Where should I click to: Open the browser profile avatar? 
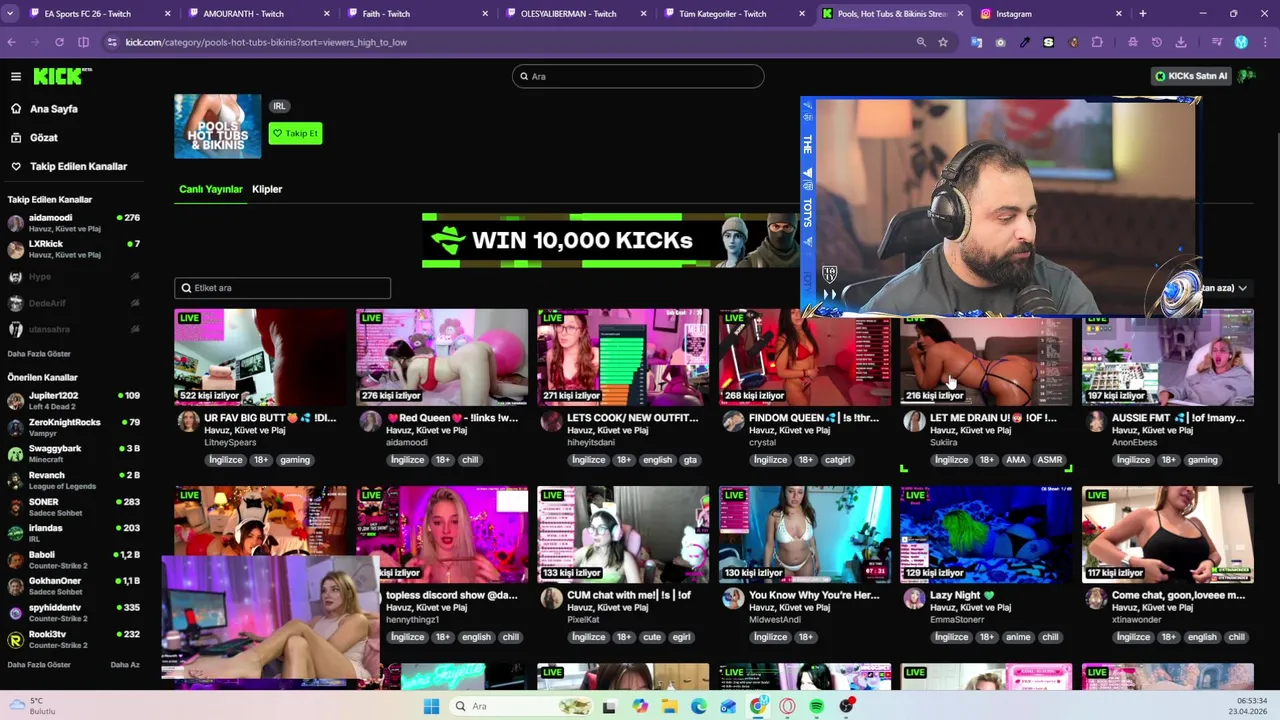coord(1241,42)
